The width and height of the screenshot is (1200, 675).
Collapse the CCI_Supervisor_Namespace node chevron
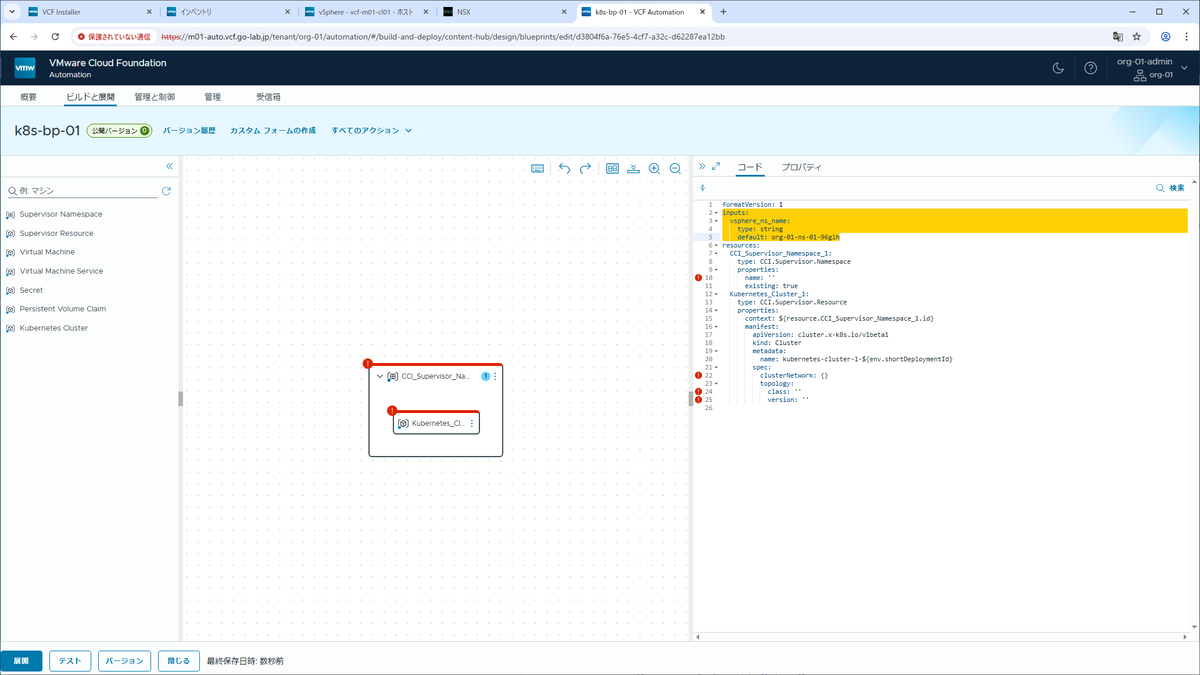coord(380,377)
